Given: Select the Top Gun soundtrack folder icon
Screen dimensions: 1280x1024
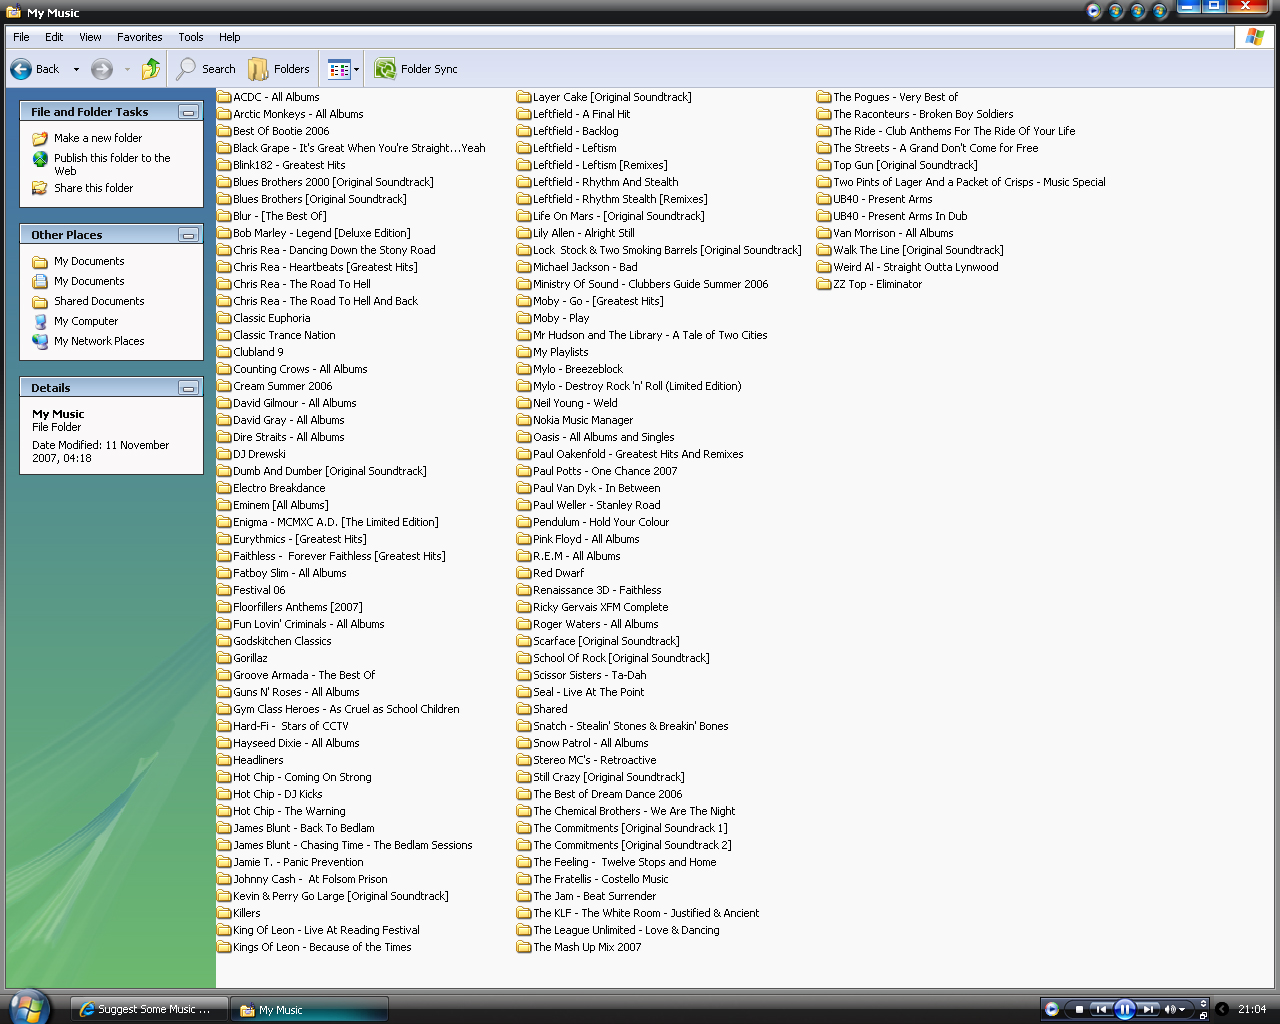Looking at the screenshot, I should (x=824, y=165).
